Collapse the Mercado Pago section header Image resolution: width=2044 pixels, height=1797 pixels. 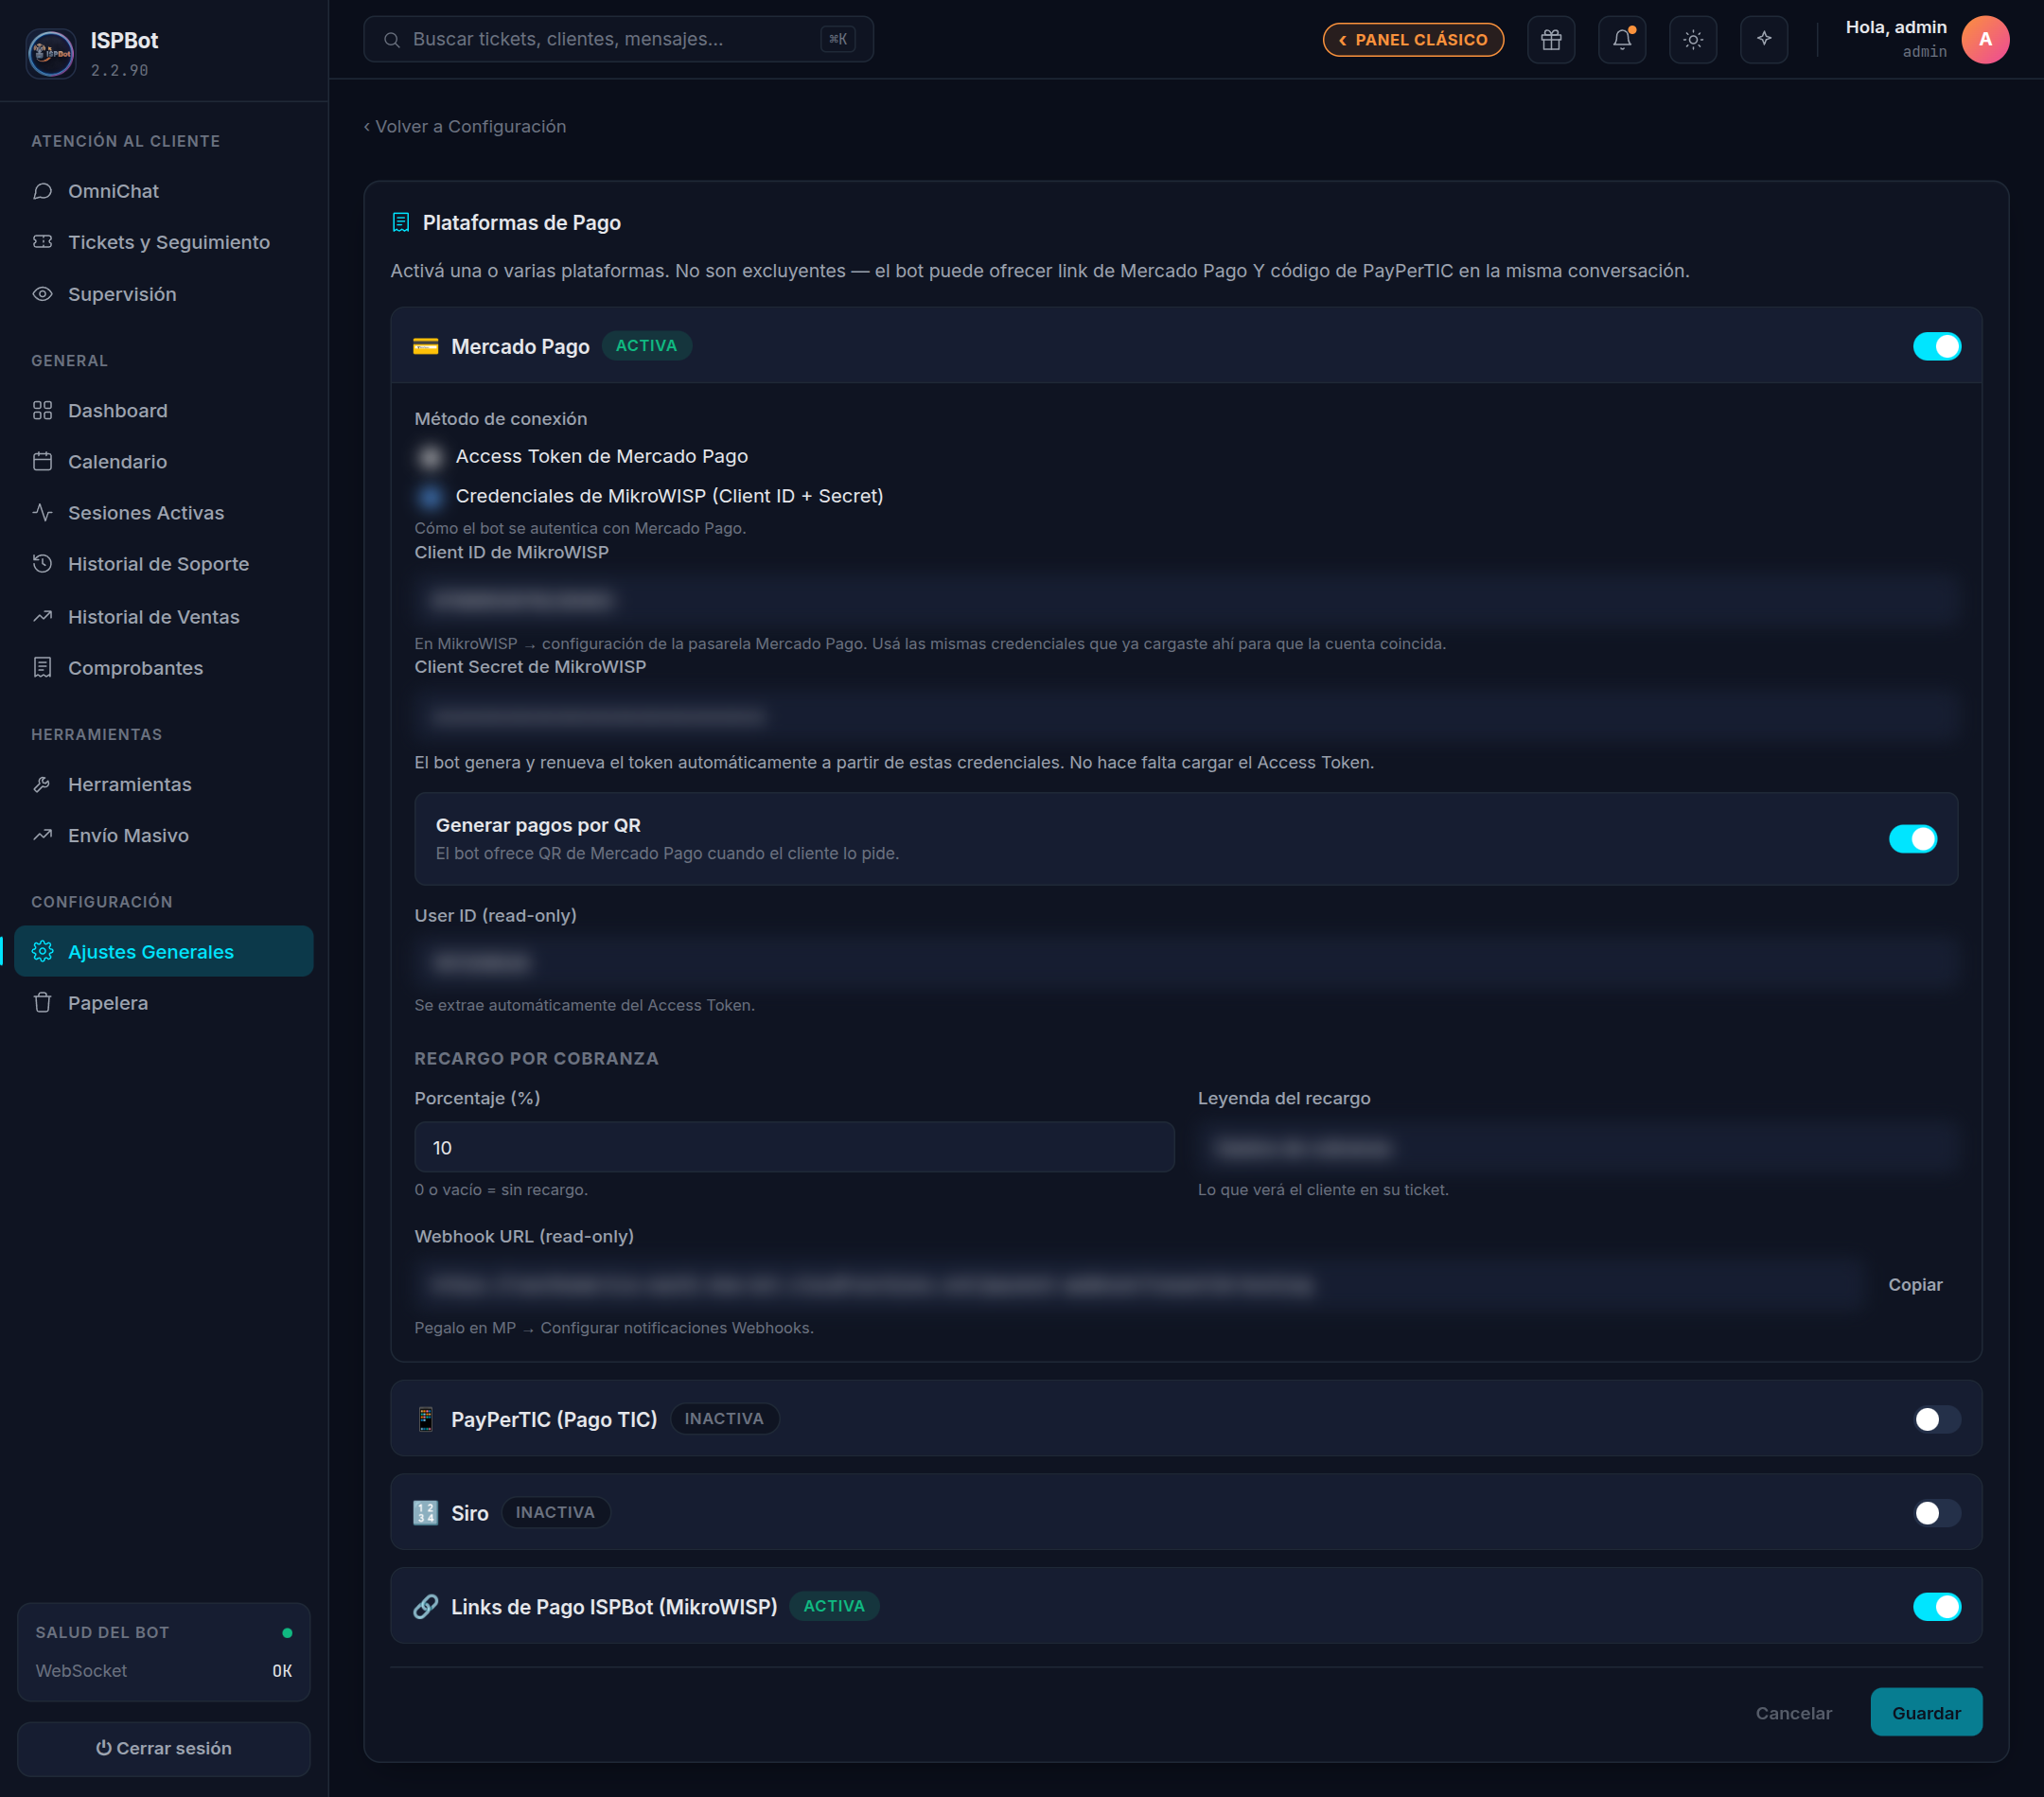[1186, 346]
